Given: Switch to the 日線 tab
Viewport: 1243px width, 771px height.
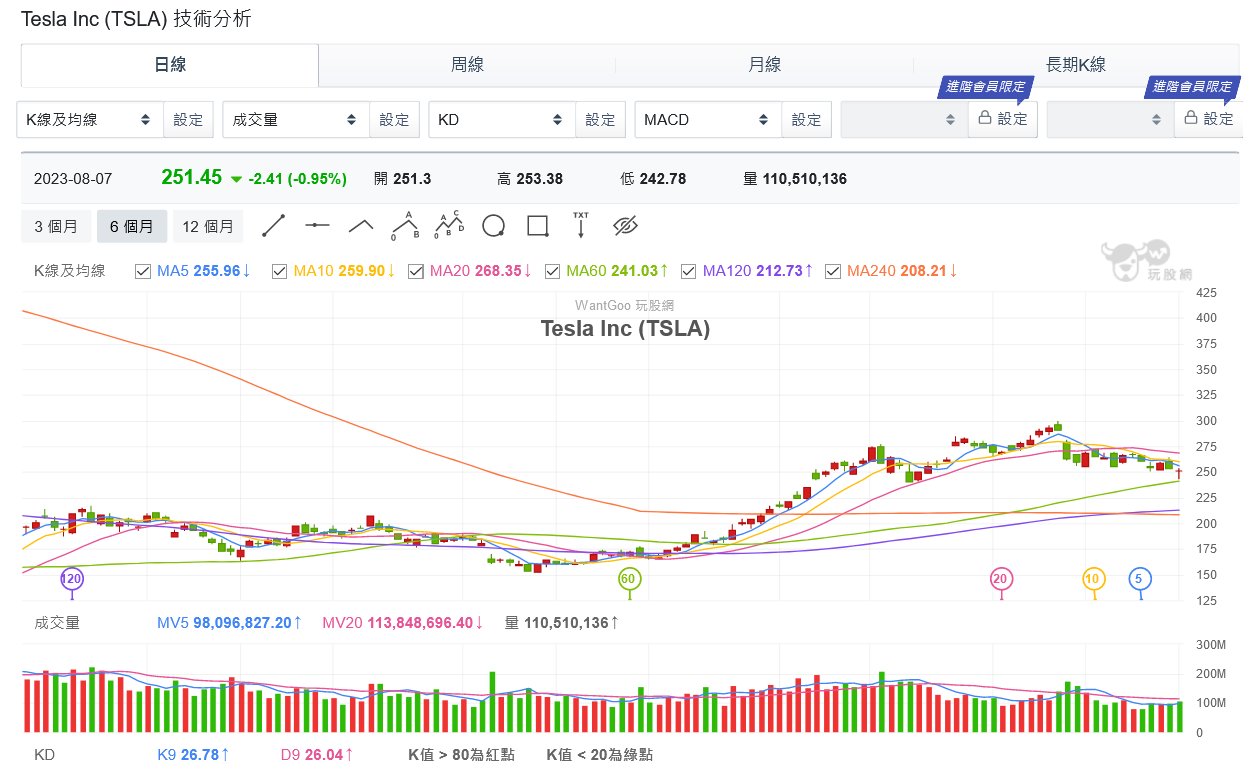Looking at the screenshot, I should pos(170,65).
